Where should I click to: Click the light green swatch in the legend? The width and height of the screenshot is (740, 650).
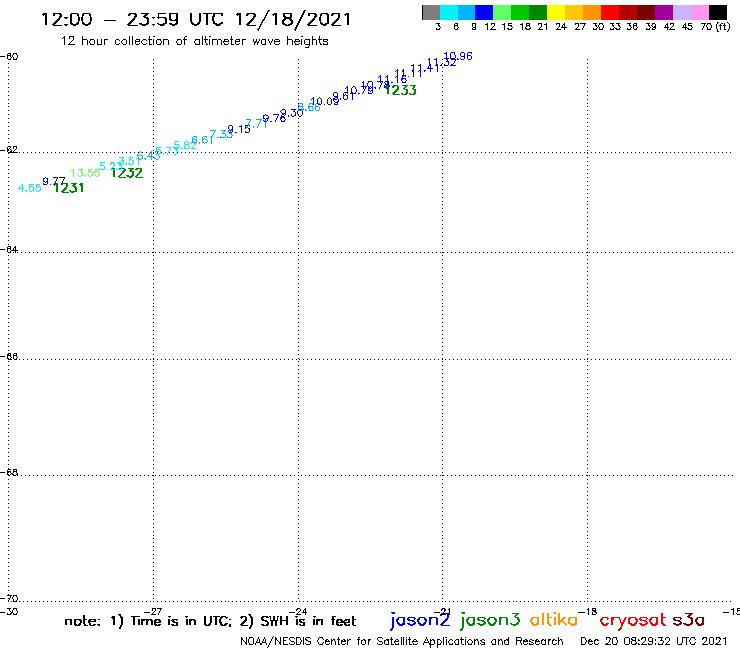click(x=502, y=12)
